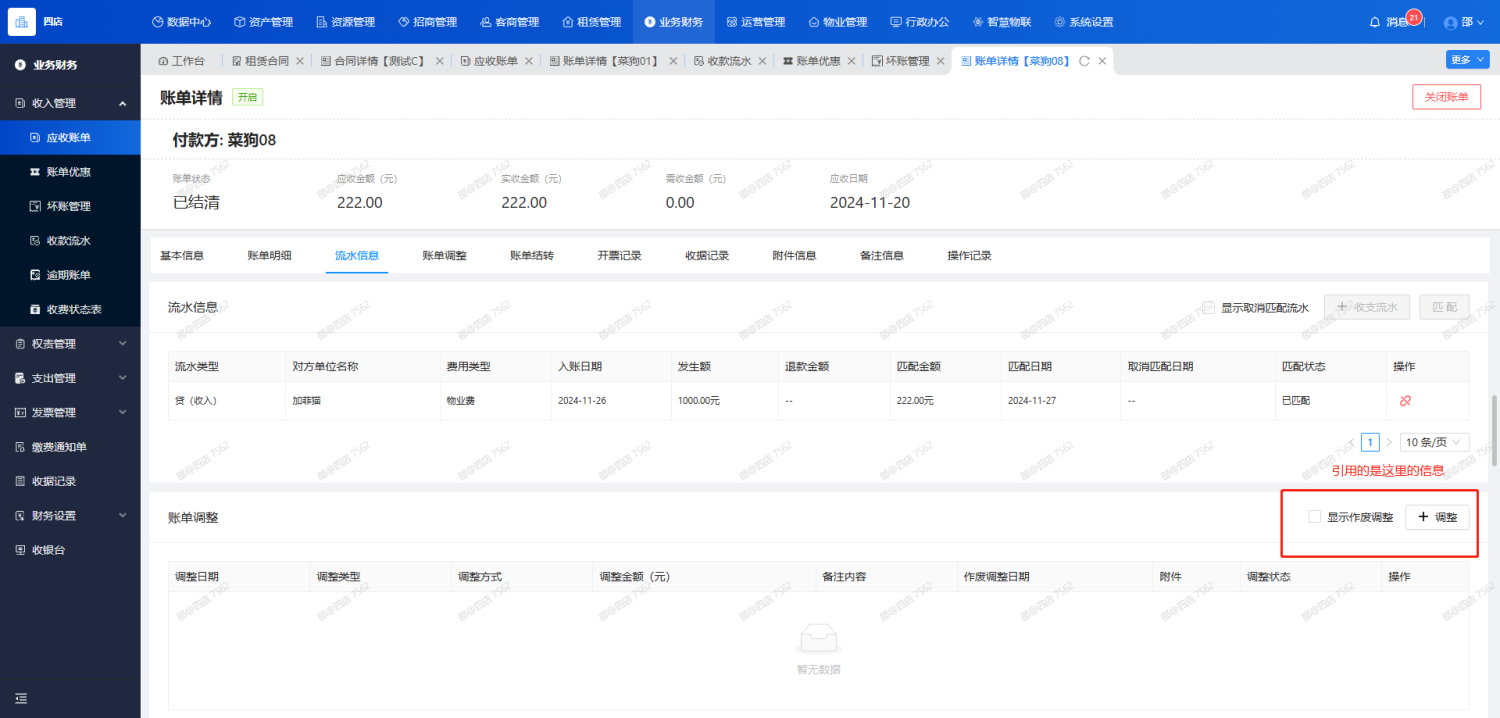Refresh the 账单详情【菜狗08】tab
This screenshot has height=718, width=1500.
click(1084, 61)
